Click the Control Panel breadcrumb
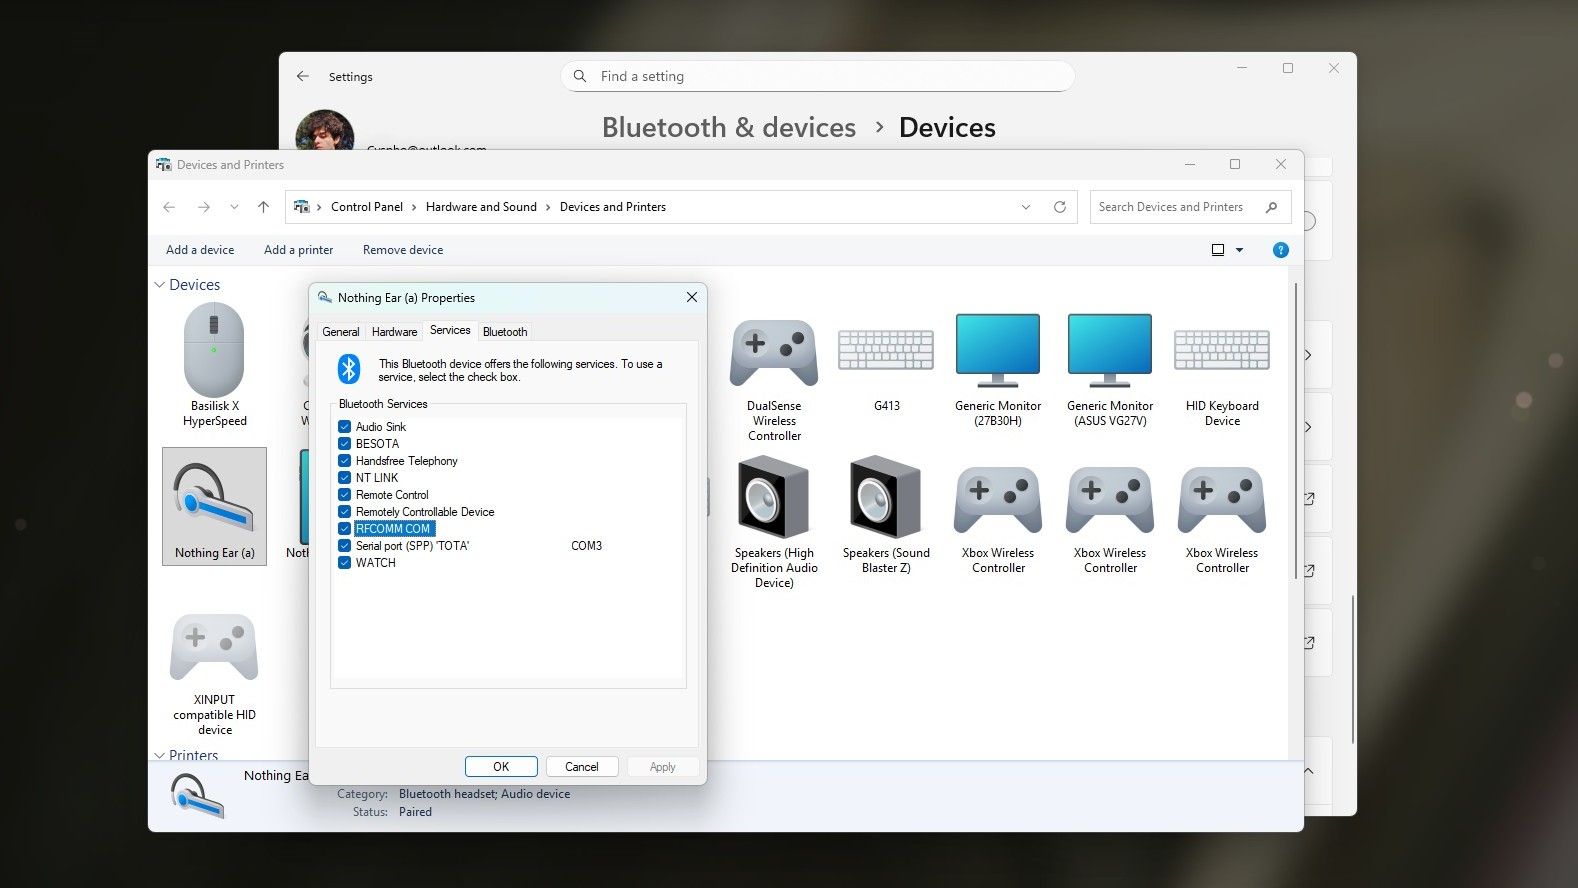1578x888 pixels. [x=367, y=207]
